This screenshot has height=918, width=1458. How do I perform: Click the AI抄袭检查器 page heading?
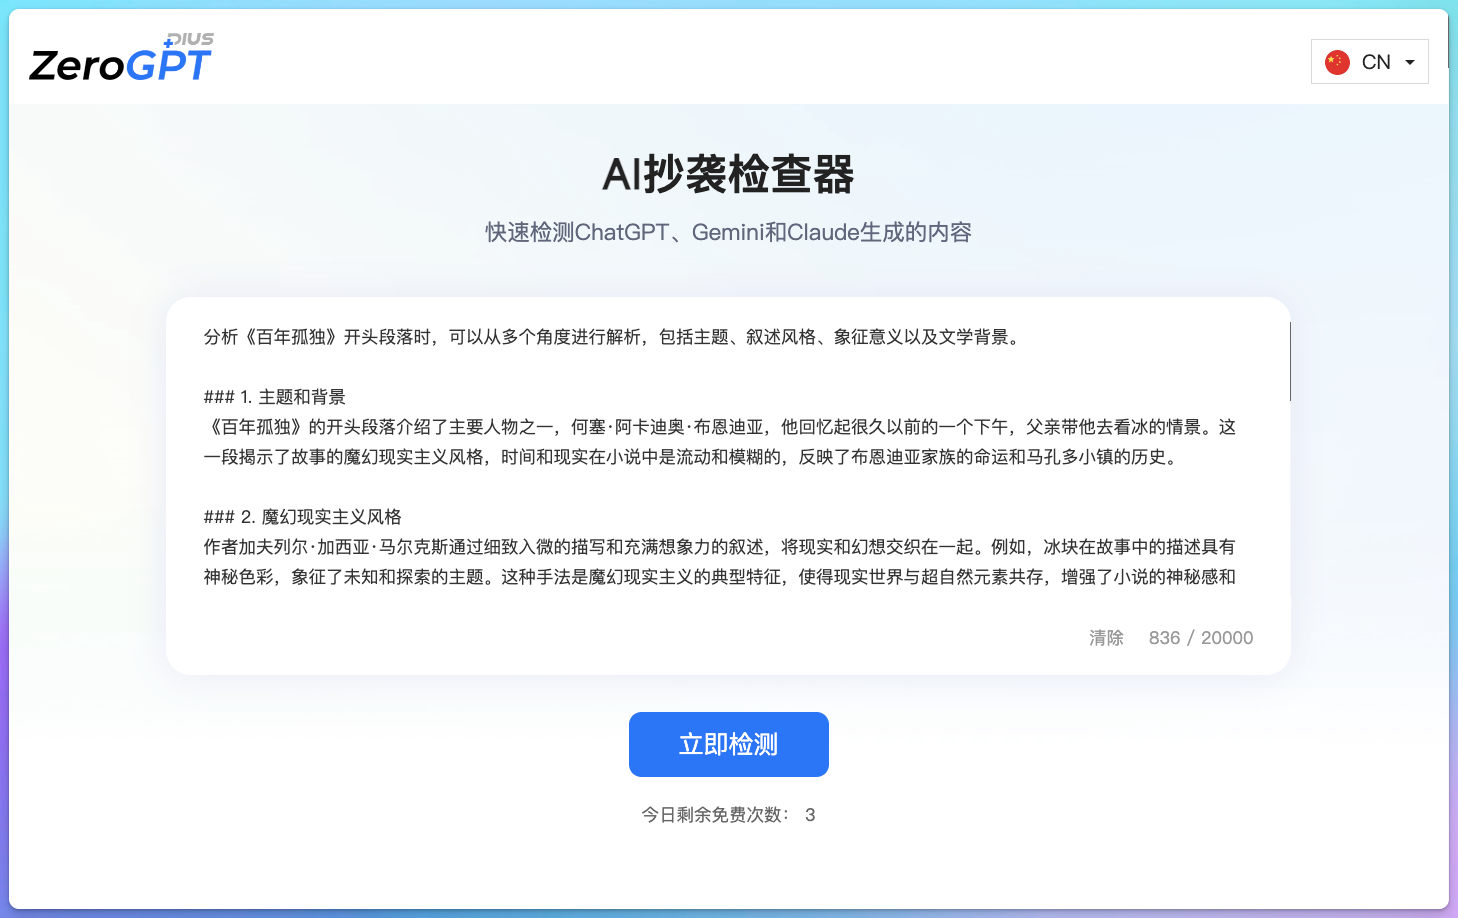point(728,175)
